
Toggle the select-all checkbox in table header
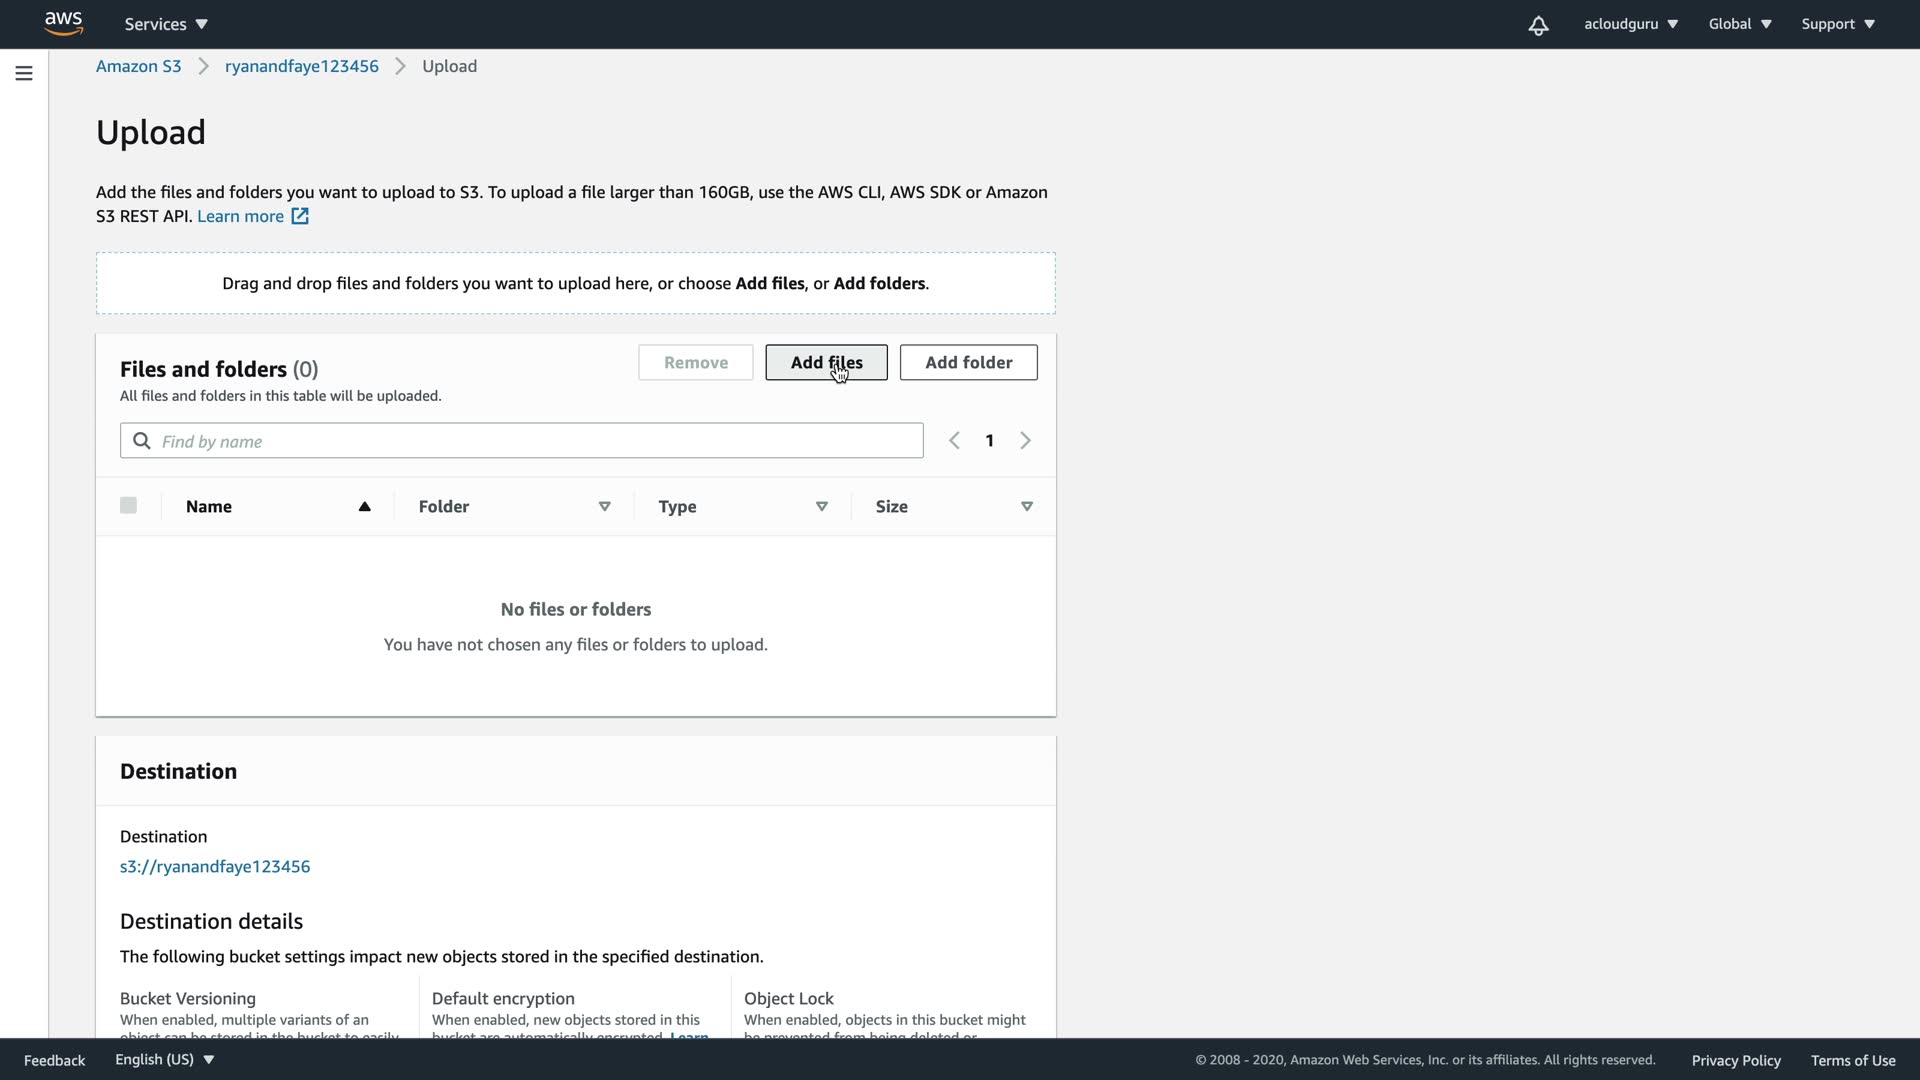128,506
